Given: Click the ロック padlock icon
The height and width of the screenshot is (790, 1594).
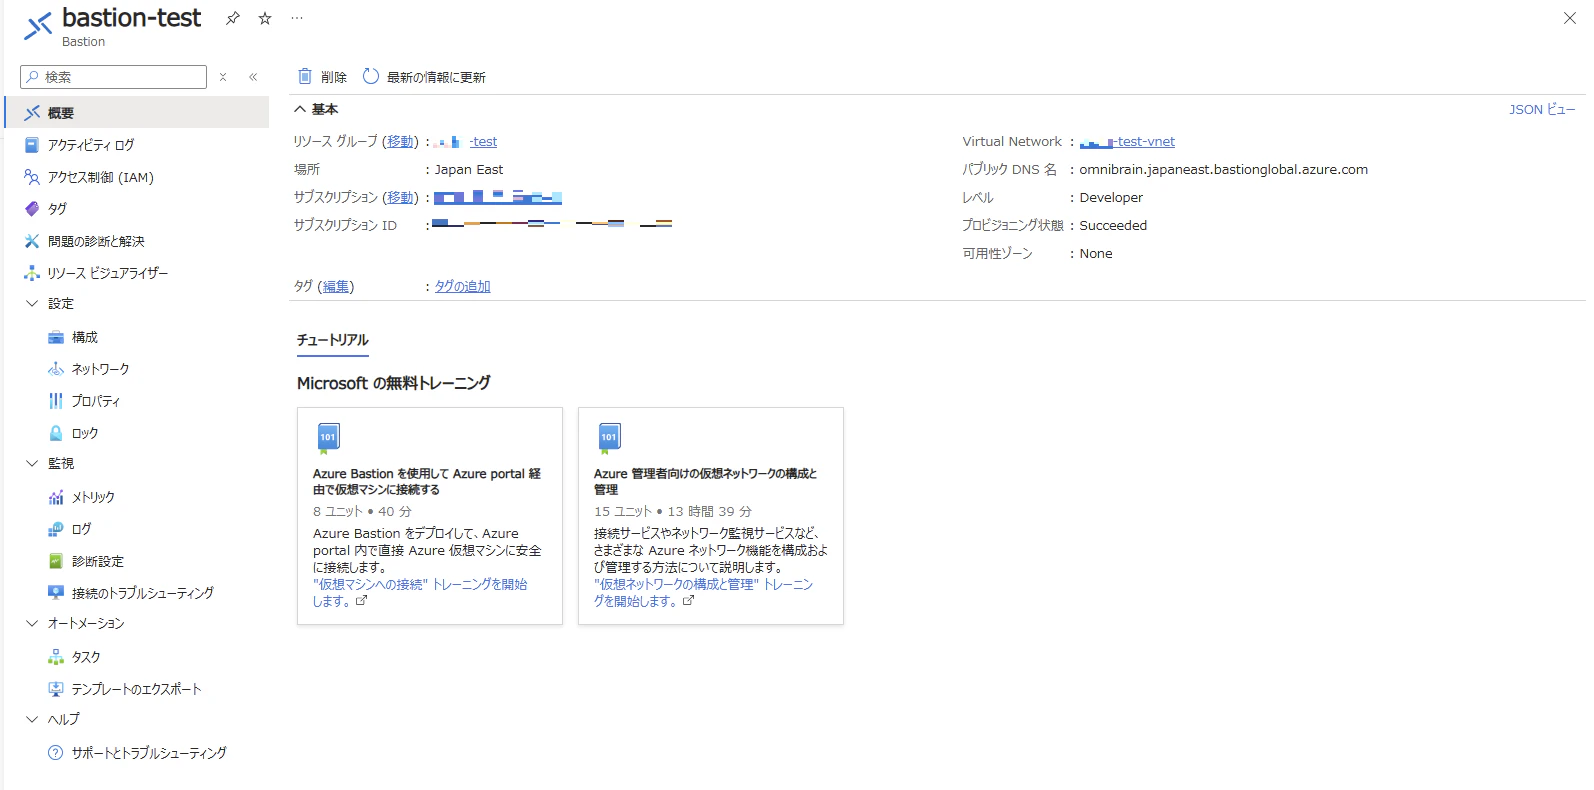Looking at the screenshot, I should (x=56, y=433).
